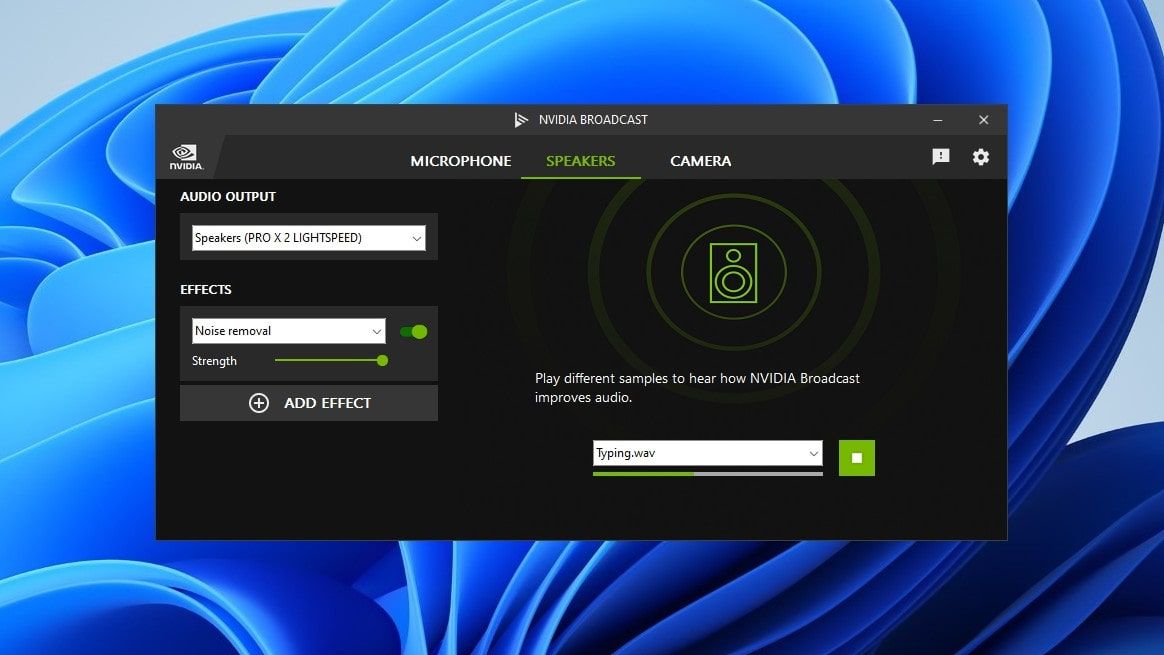Click the NVIDIA Broadcast title bar icon
The height and width of the screenshot is (655, 1164).
pos(521,120)
